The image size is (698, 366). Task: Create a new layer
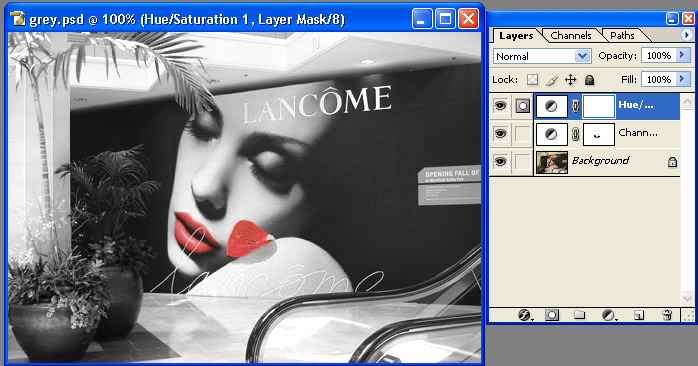[639, 315]
